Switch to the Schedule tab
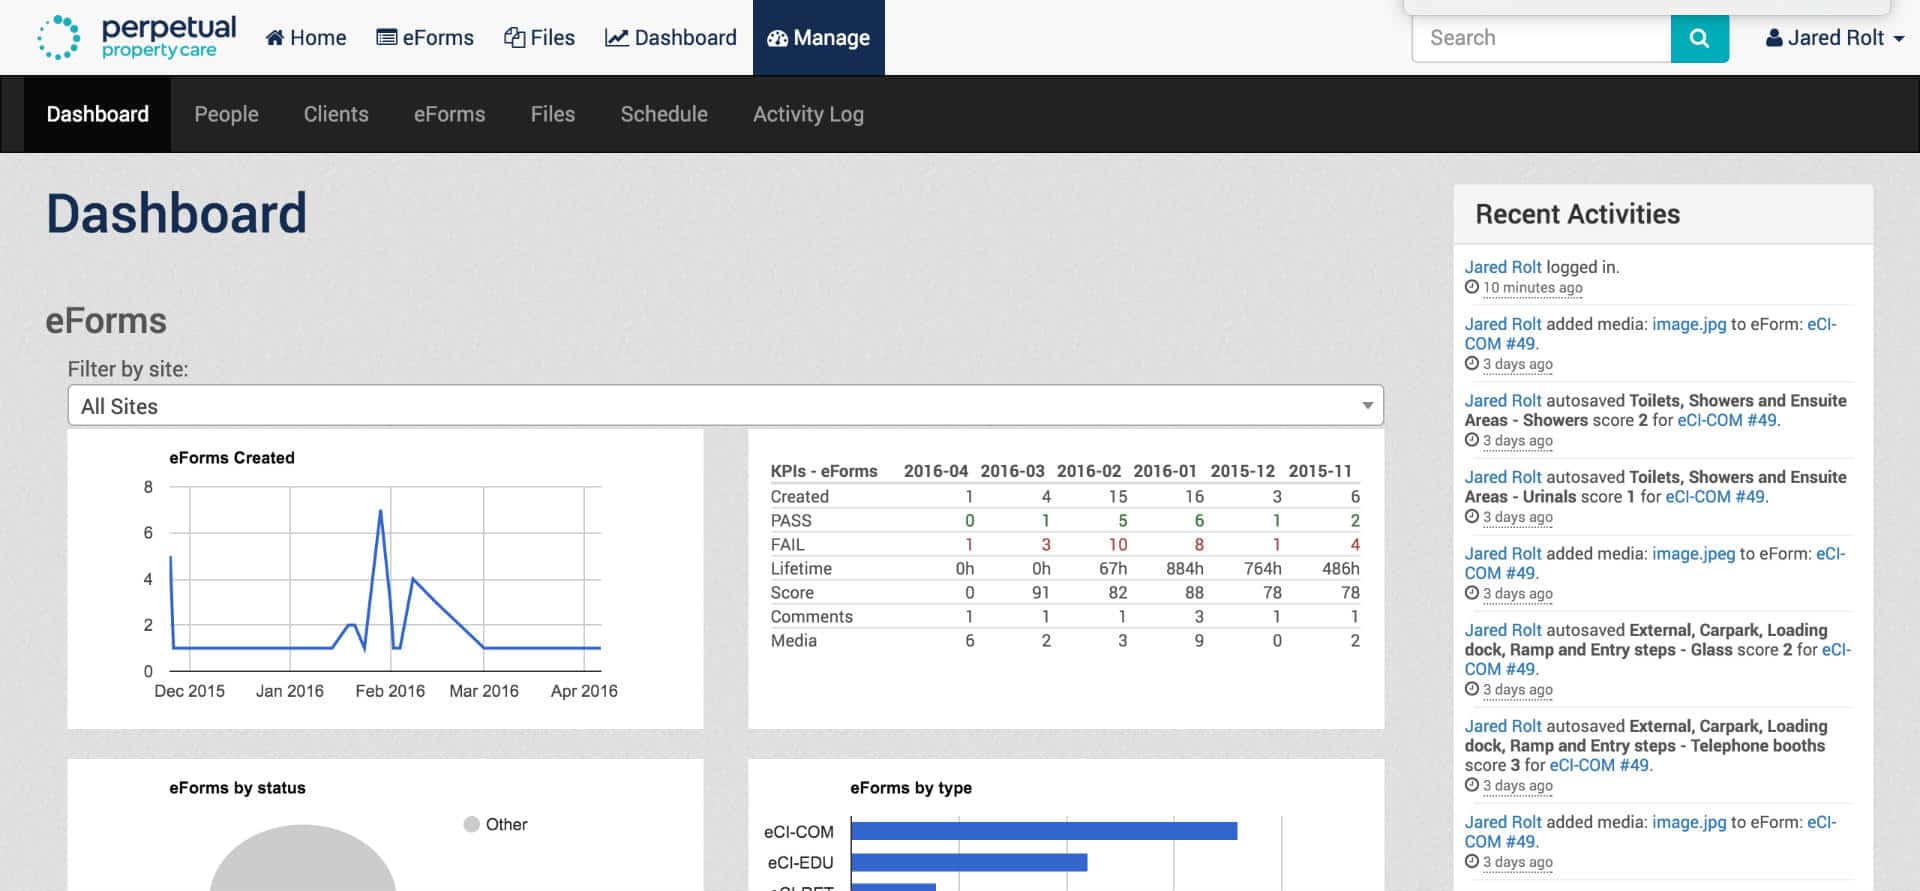1920x891 pixels. (x=664, y=114)
